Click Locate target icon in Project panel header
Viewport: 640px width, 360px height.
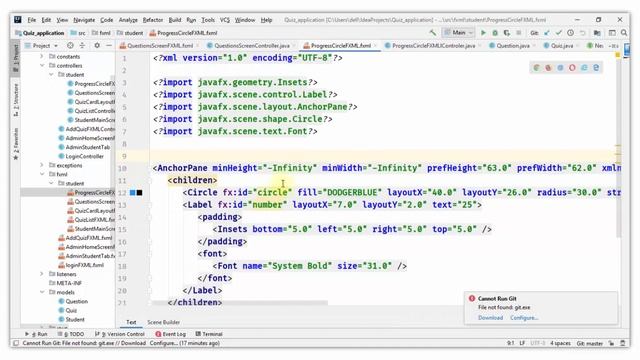click(70, 46)
